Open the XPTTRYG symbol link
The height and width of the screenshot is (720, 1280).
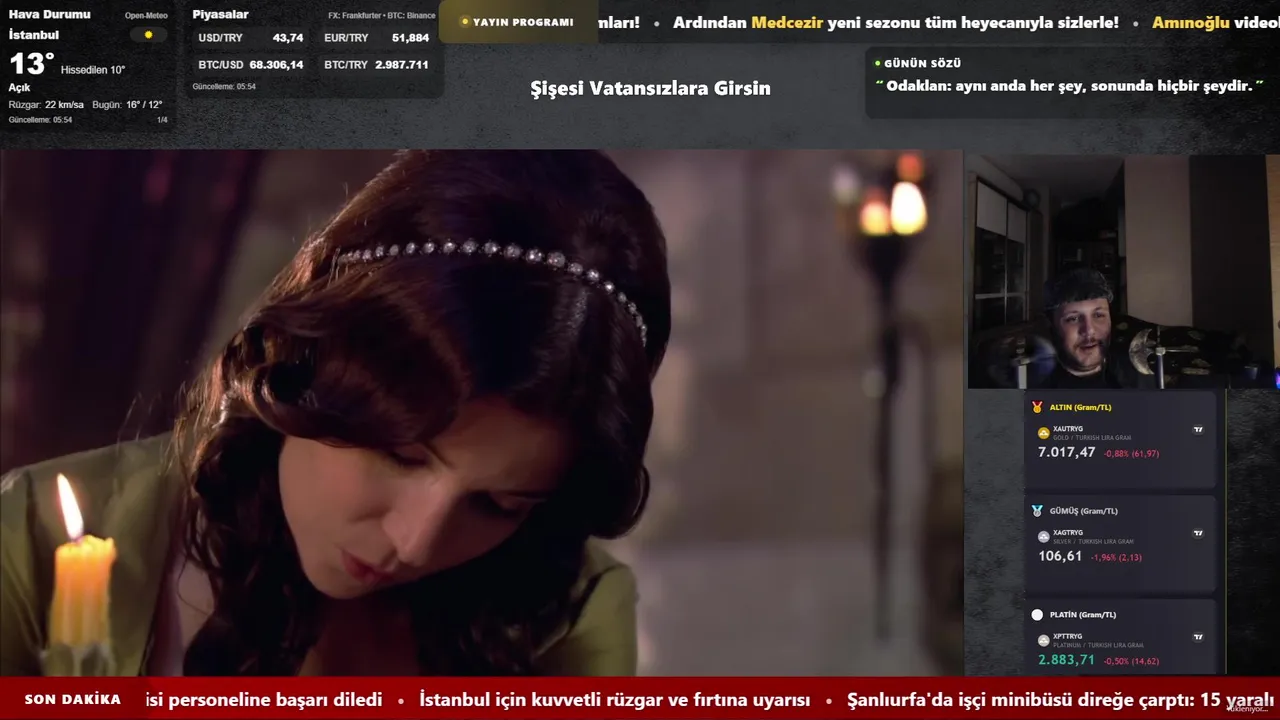[x=1068, y=637]
